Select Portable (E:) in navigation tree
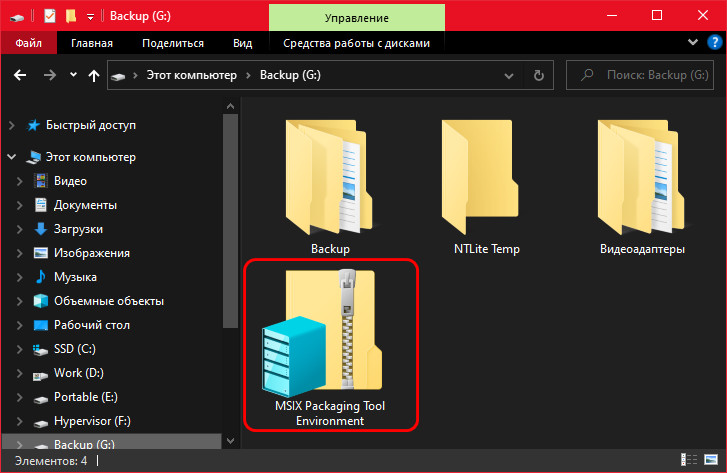 (86, 397)
